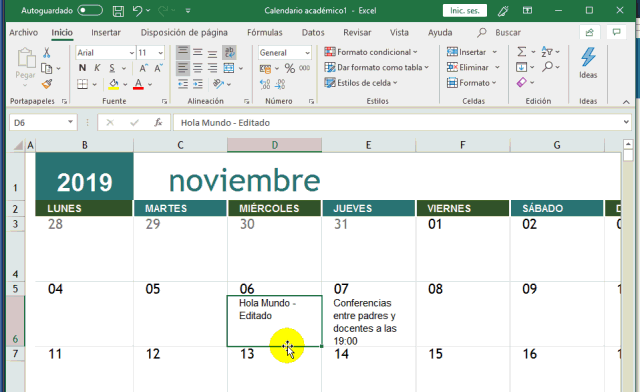Switch to Disposición de página tab
This screenshot has height=392, width=640.
coord(184,32)
